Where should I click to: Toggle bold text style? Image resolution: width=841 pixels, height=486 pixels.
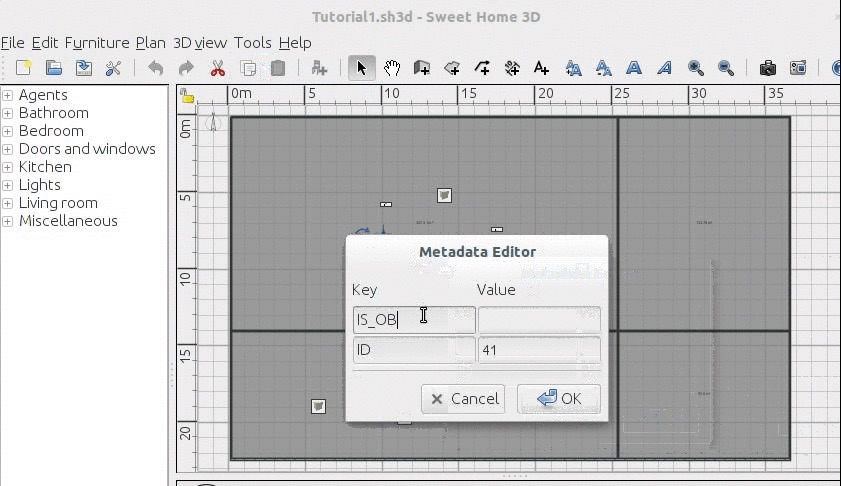click(x=634, y=68)
